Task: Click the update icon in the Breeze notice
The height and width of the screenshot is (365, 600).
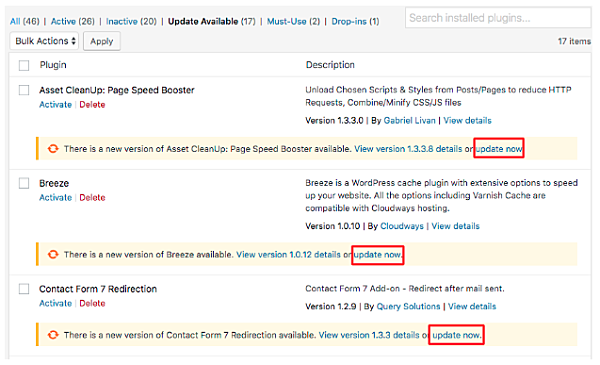Action: click(53, 254)
